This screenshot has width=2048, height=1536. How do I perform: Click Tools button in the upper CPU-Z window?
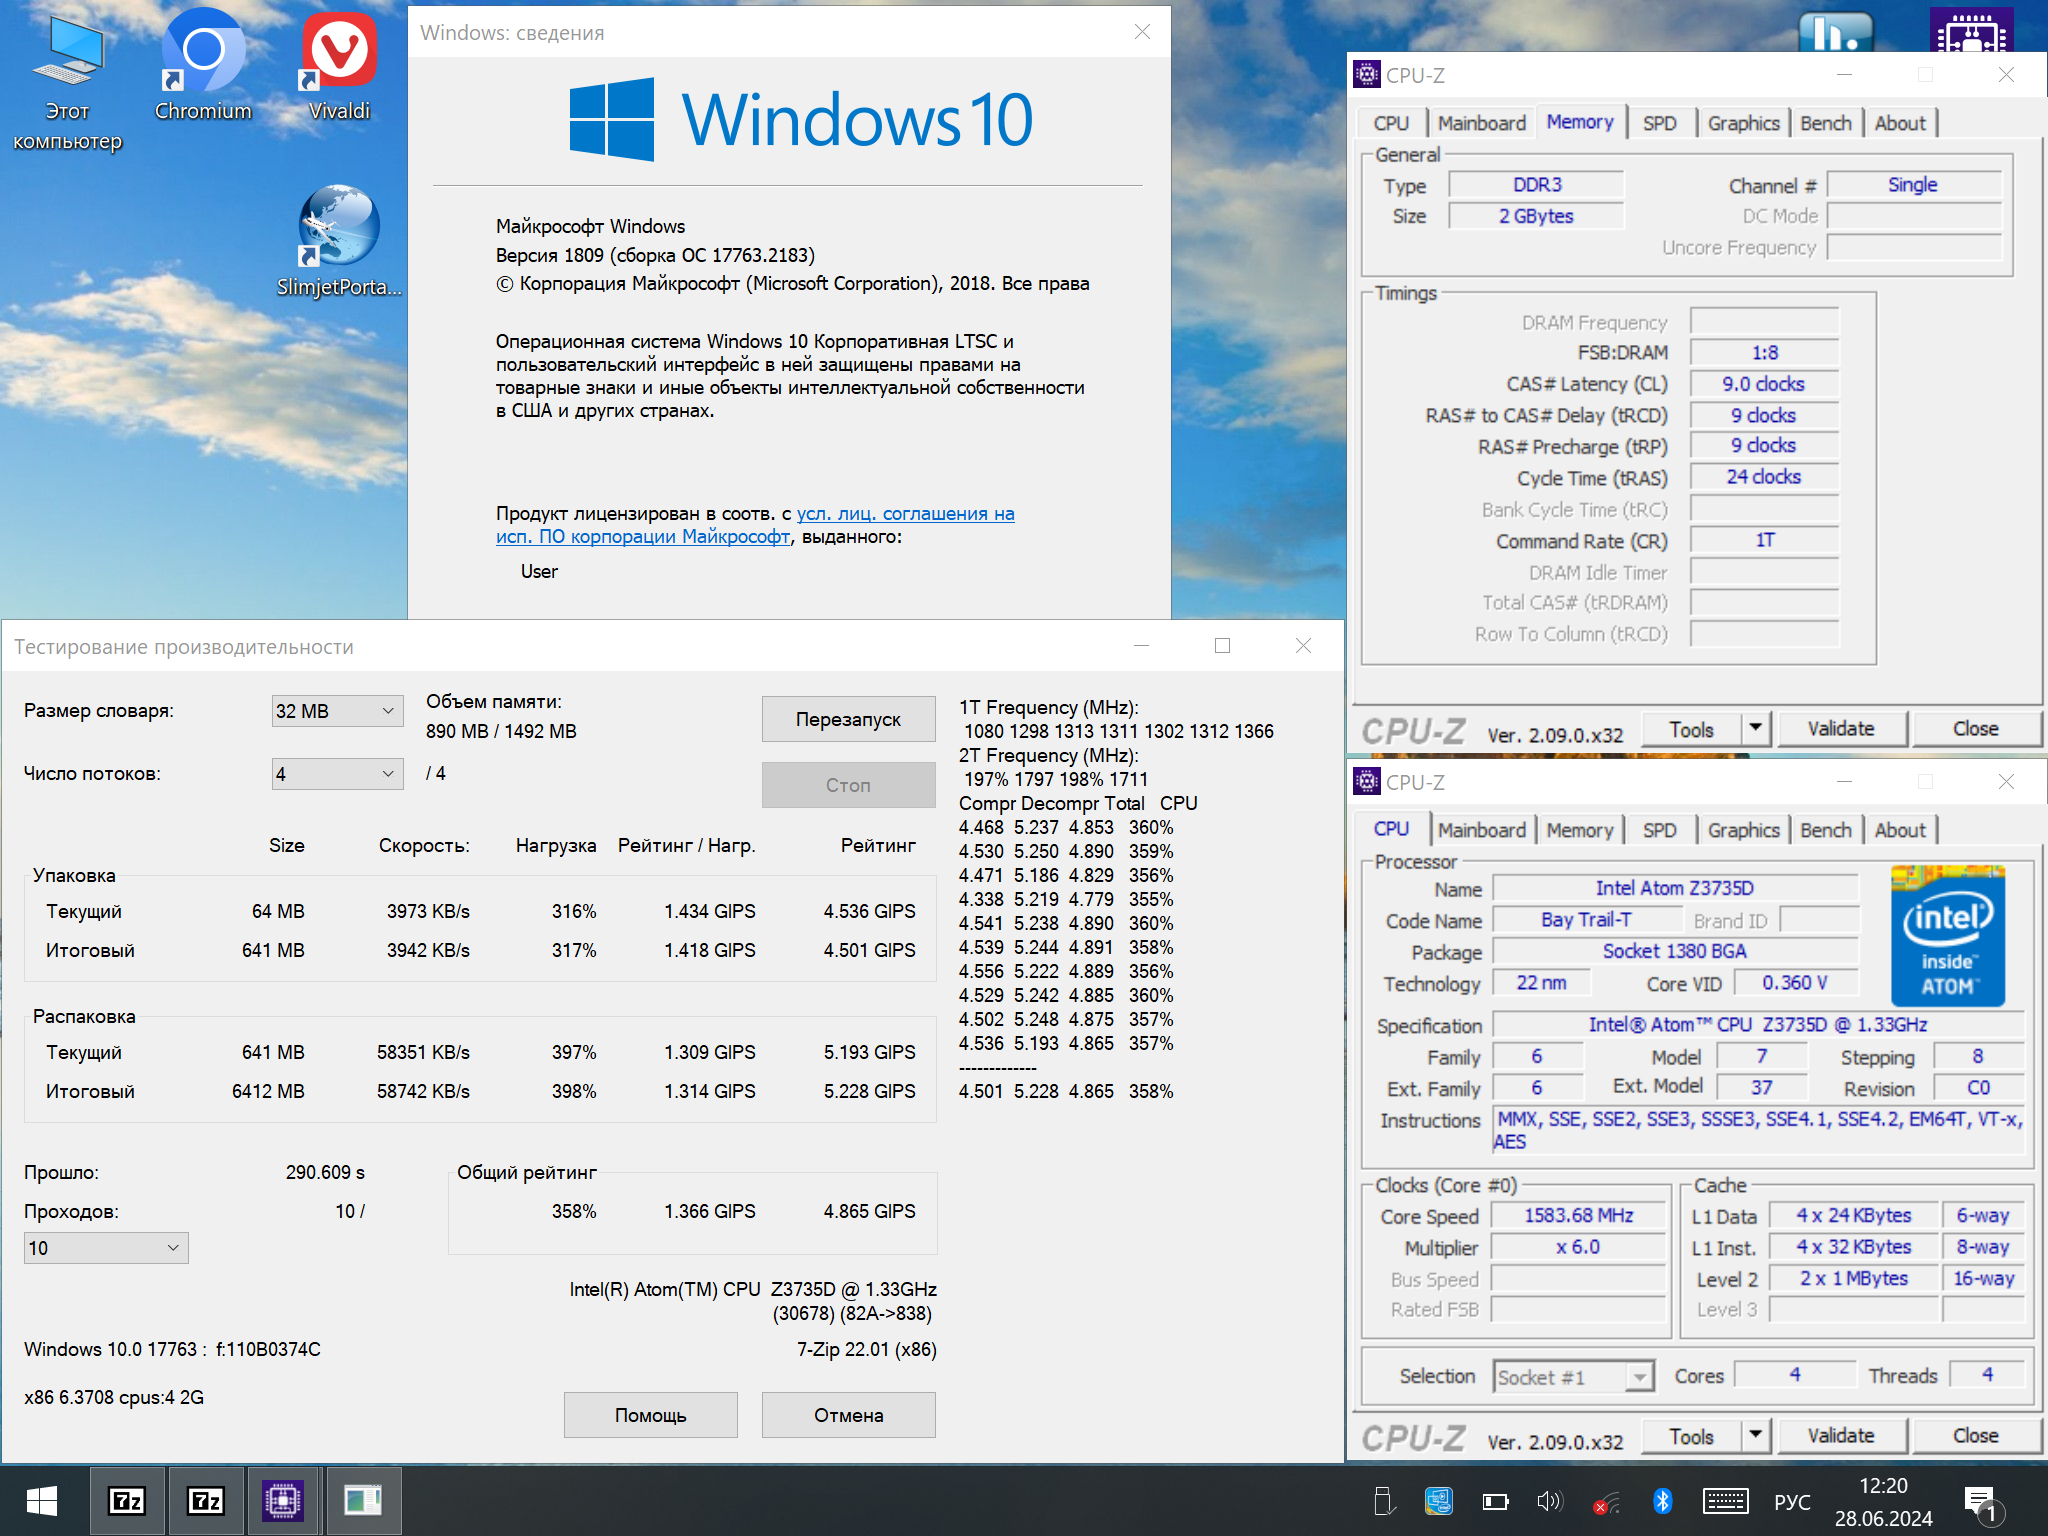(x=1692, y=729)
